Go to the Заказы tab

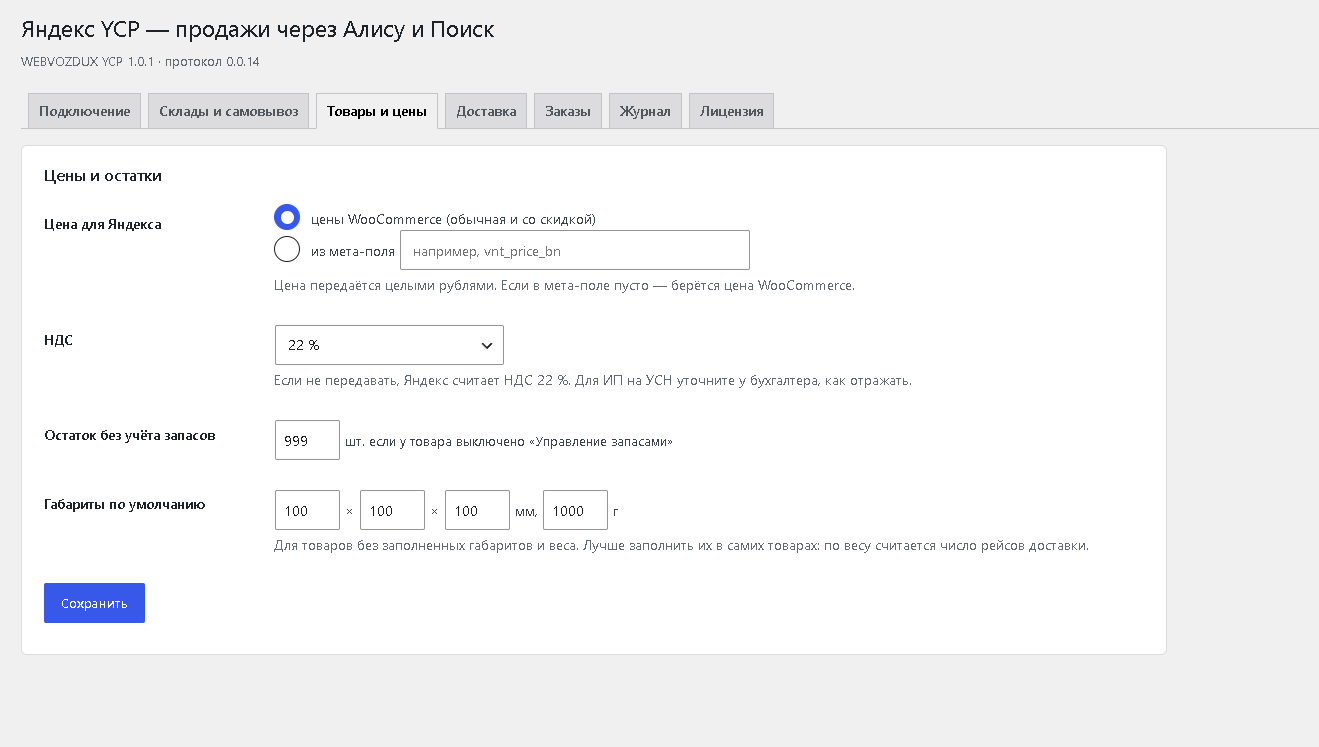pyautogui.click(x=568, y=111)
